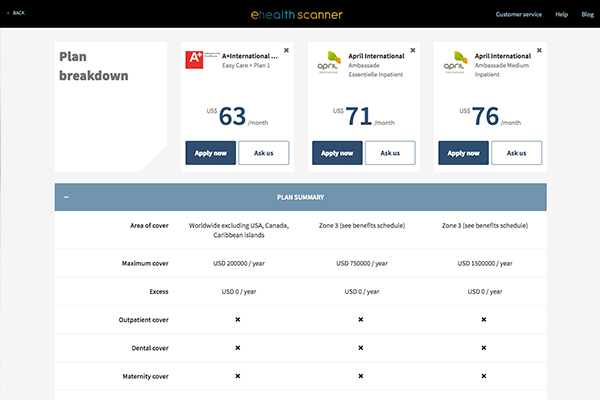Click April logo on Essentielle Inpatient card
This screenshot has height=400, width=600.
pyautogui.click(x=329, y=62)
